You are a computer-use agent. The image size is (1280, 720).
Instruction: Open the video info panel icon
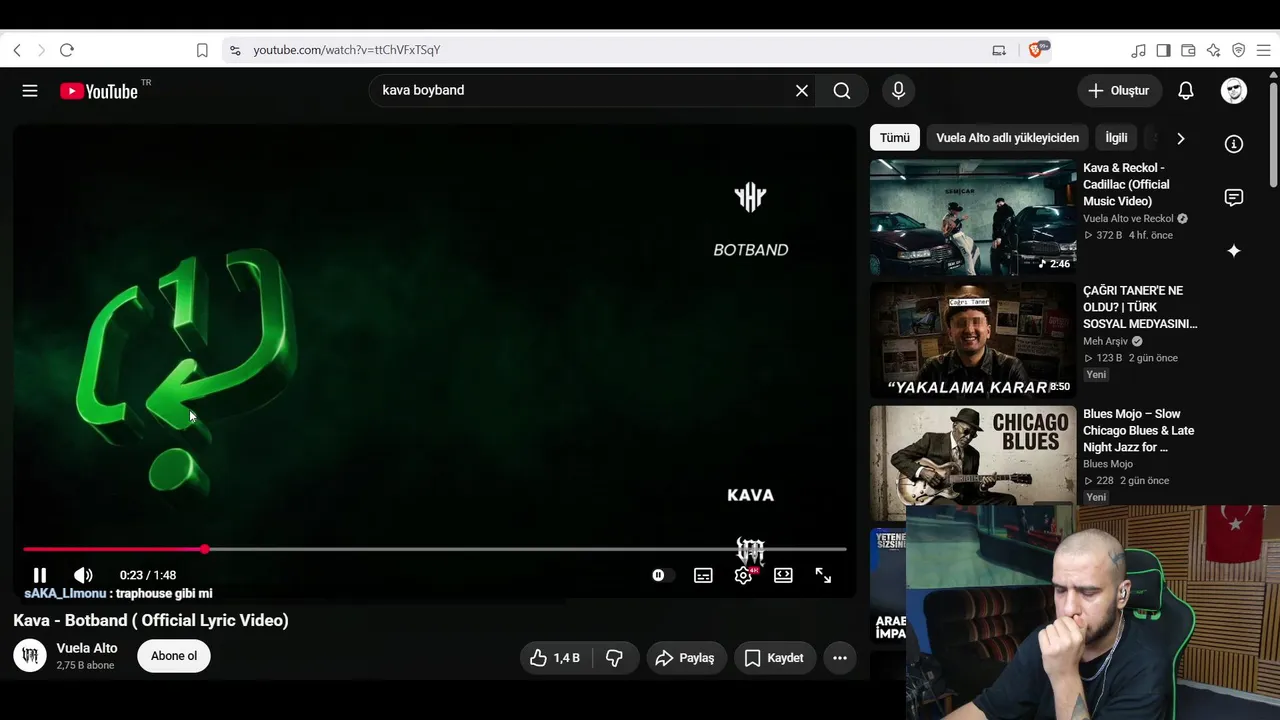coord(1234,144)
